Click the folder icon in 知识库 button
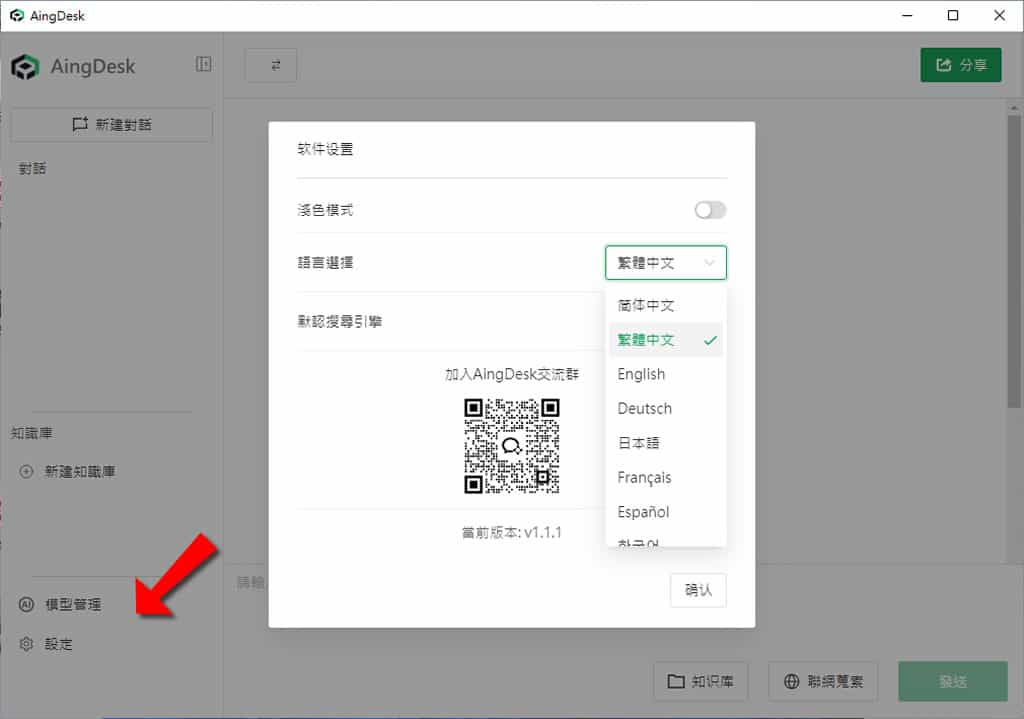The height and width of the screenshot is (719, 1024). point(676,682)
